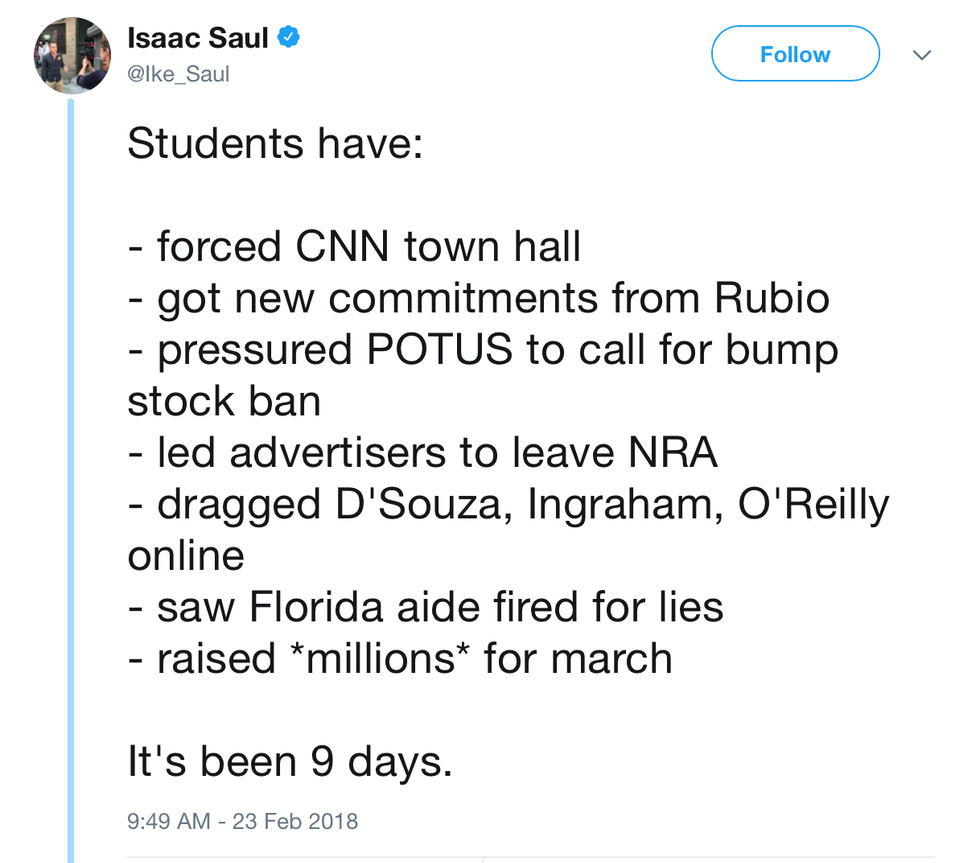The width and height of the screenshot is (980, 863).
Task: Click the name O'Reilly in the tweet
Action: click(x=812, y=505)
